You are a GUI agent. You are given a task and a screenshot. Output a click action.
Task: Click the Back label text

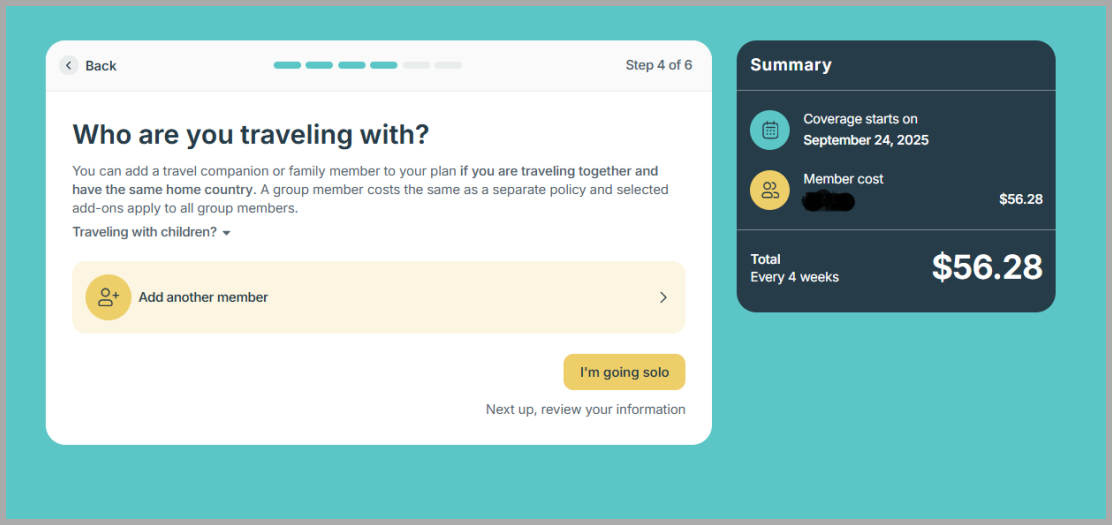coord(101,66)
